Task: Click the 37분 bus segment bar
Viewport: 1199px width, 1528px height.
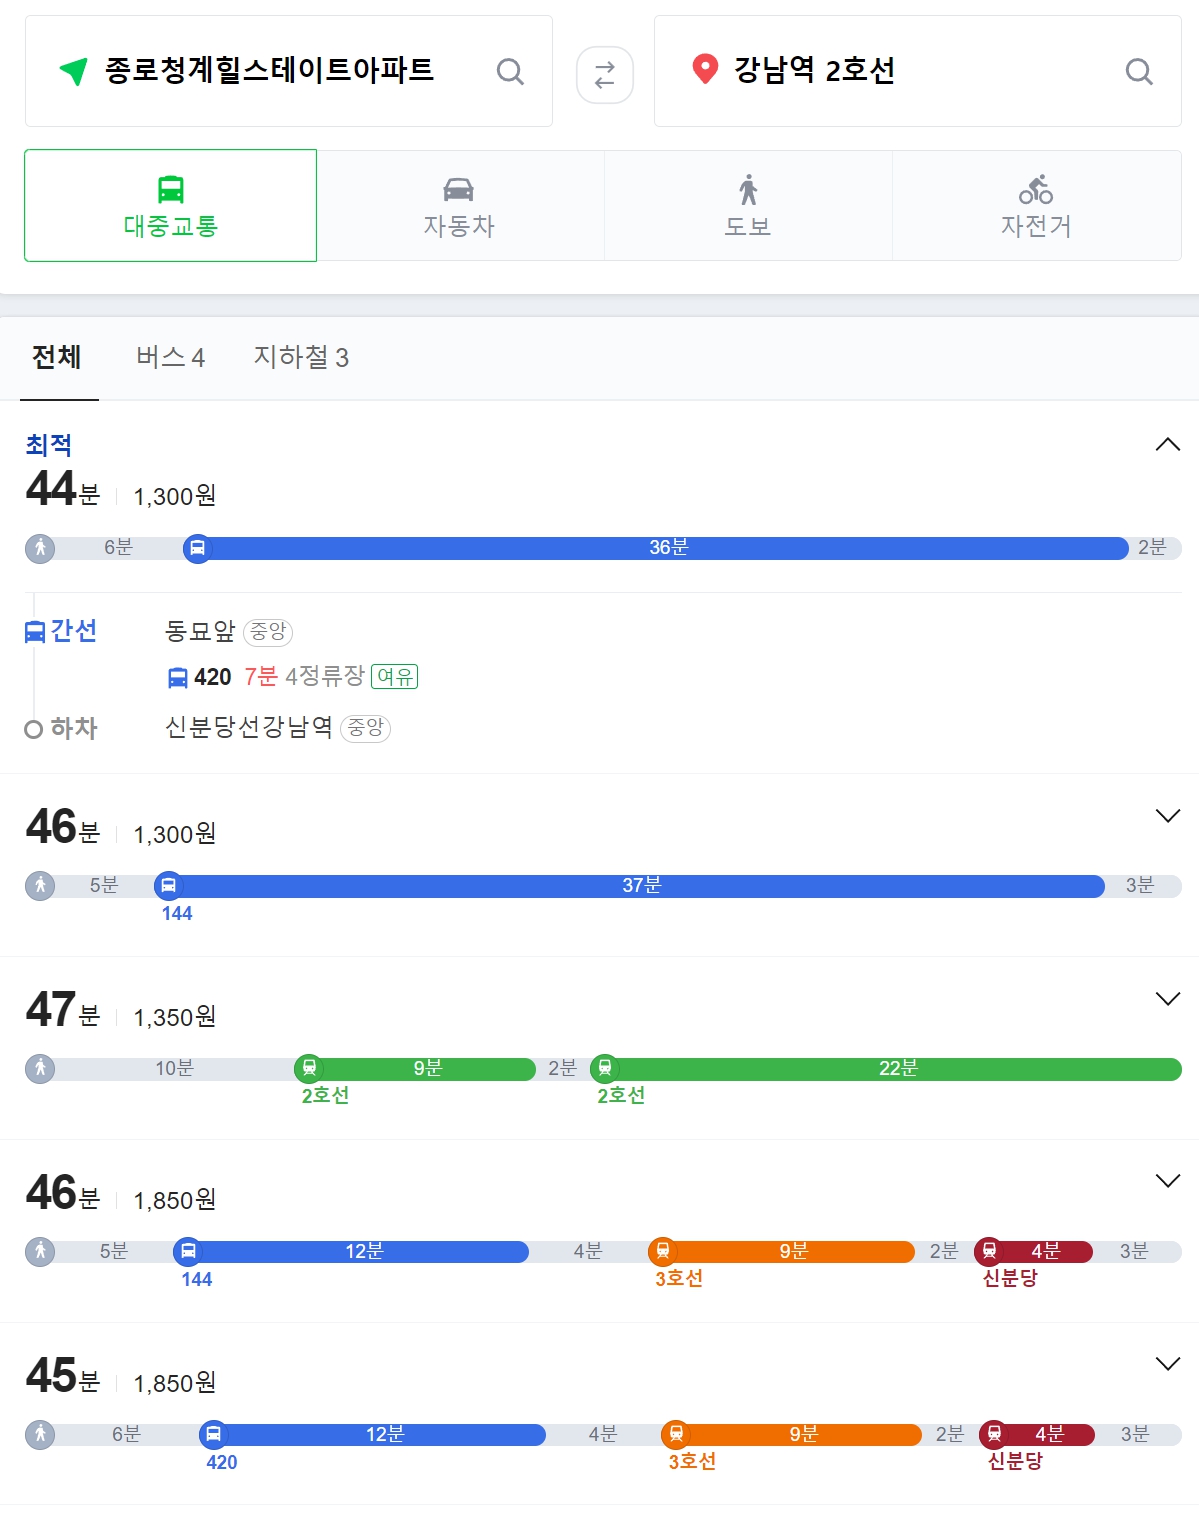Action: (x=641, y=886)
